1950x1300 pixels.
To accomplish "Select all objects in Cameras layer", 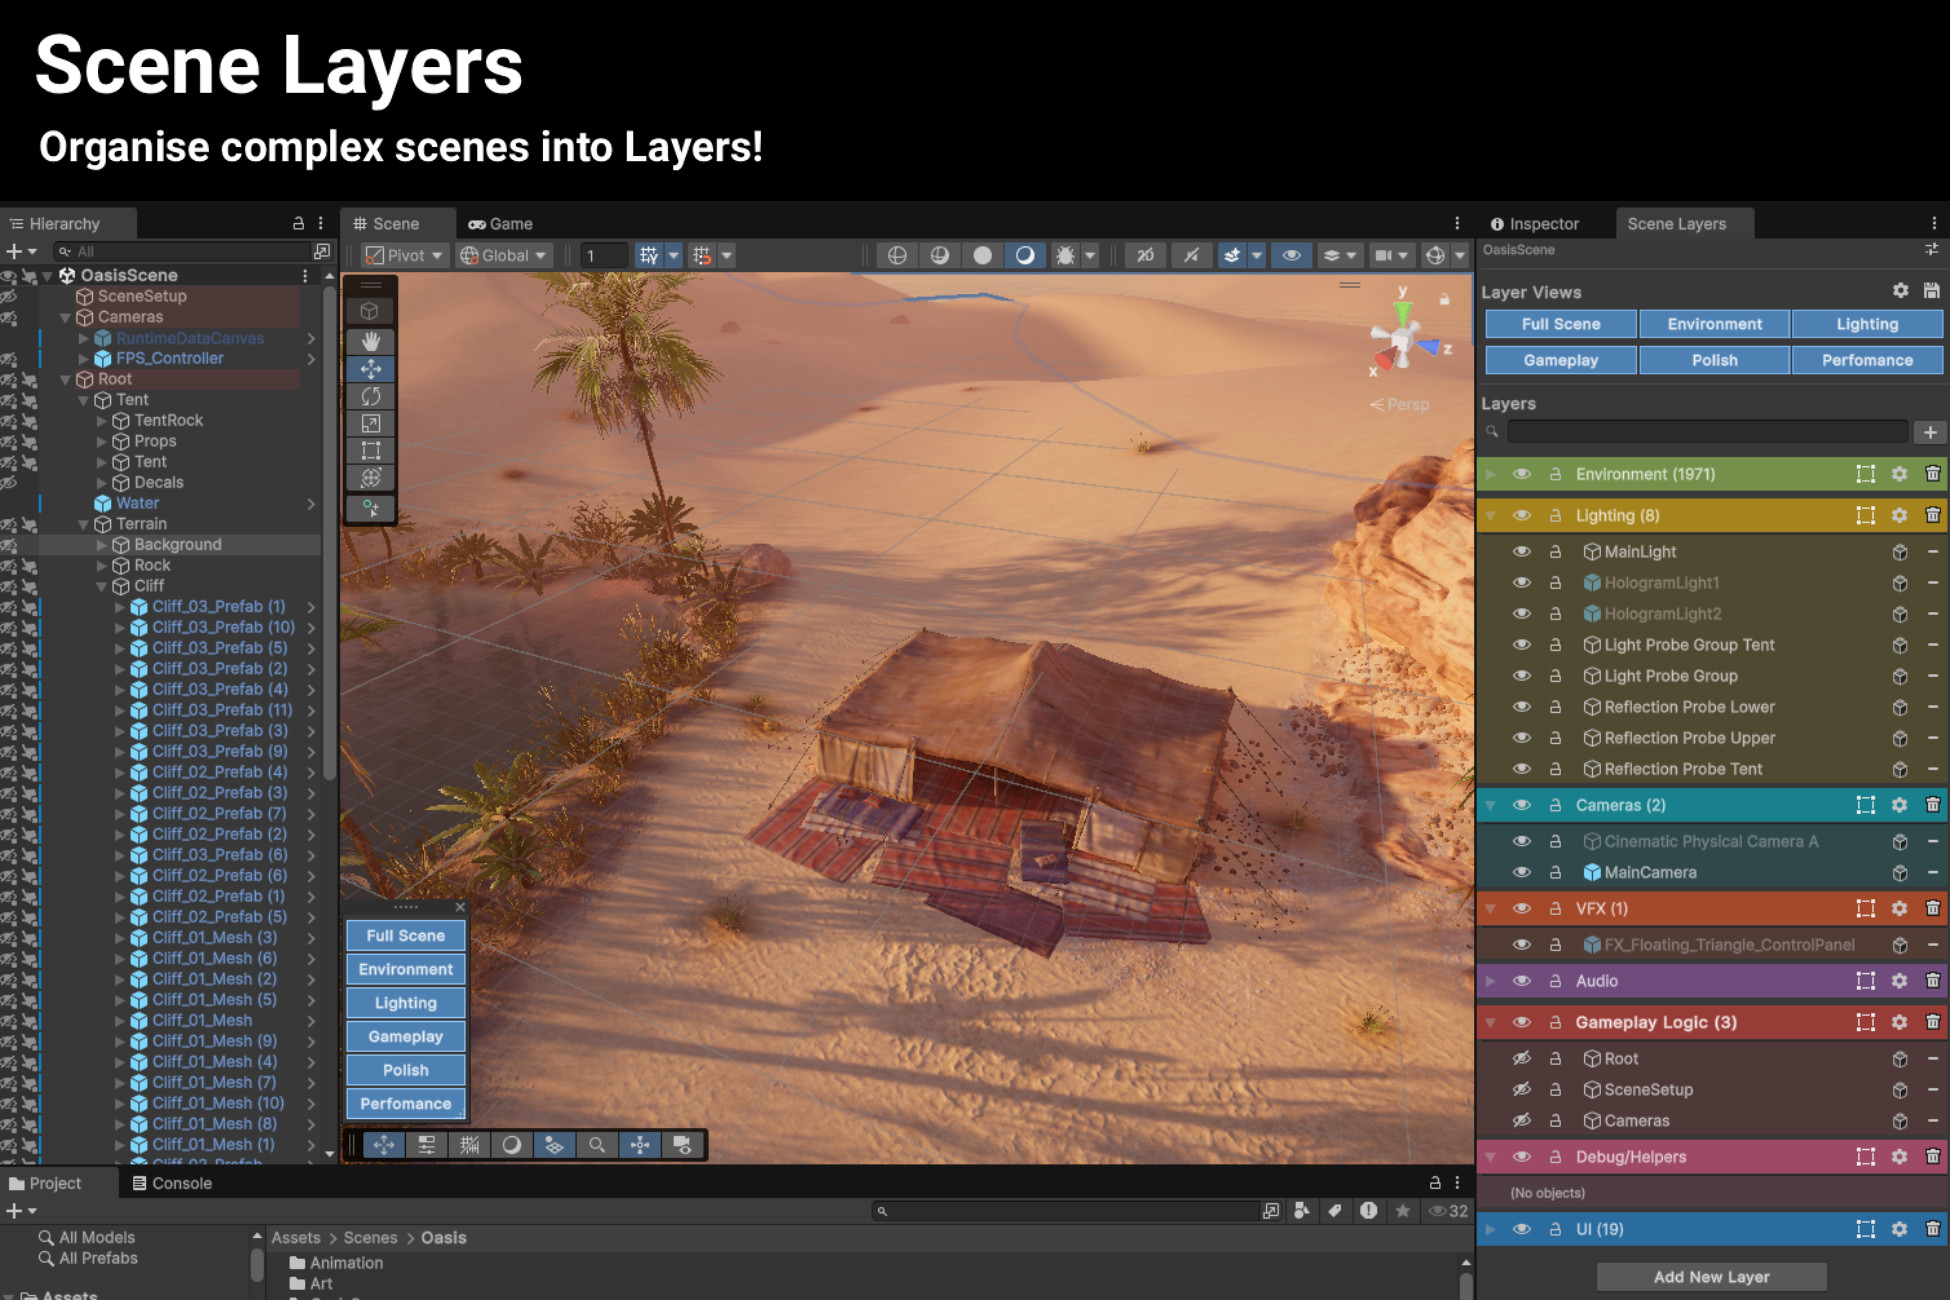I will (x=1865, y=805).
